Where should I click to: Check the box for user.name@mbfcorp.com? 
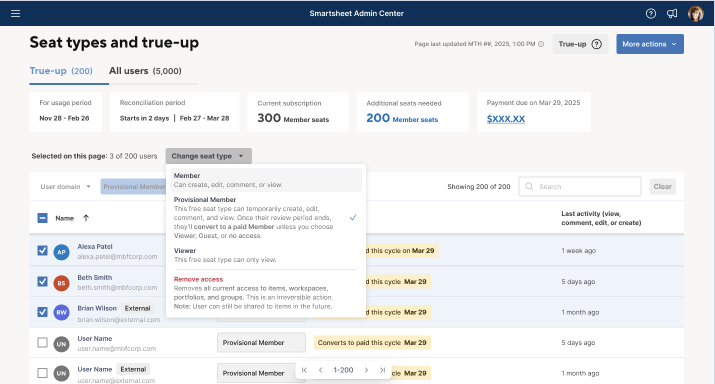pos(42,342)
